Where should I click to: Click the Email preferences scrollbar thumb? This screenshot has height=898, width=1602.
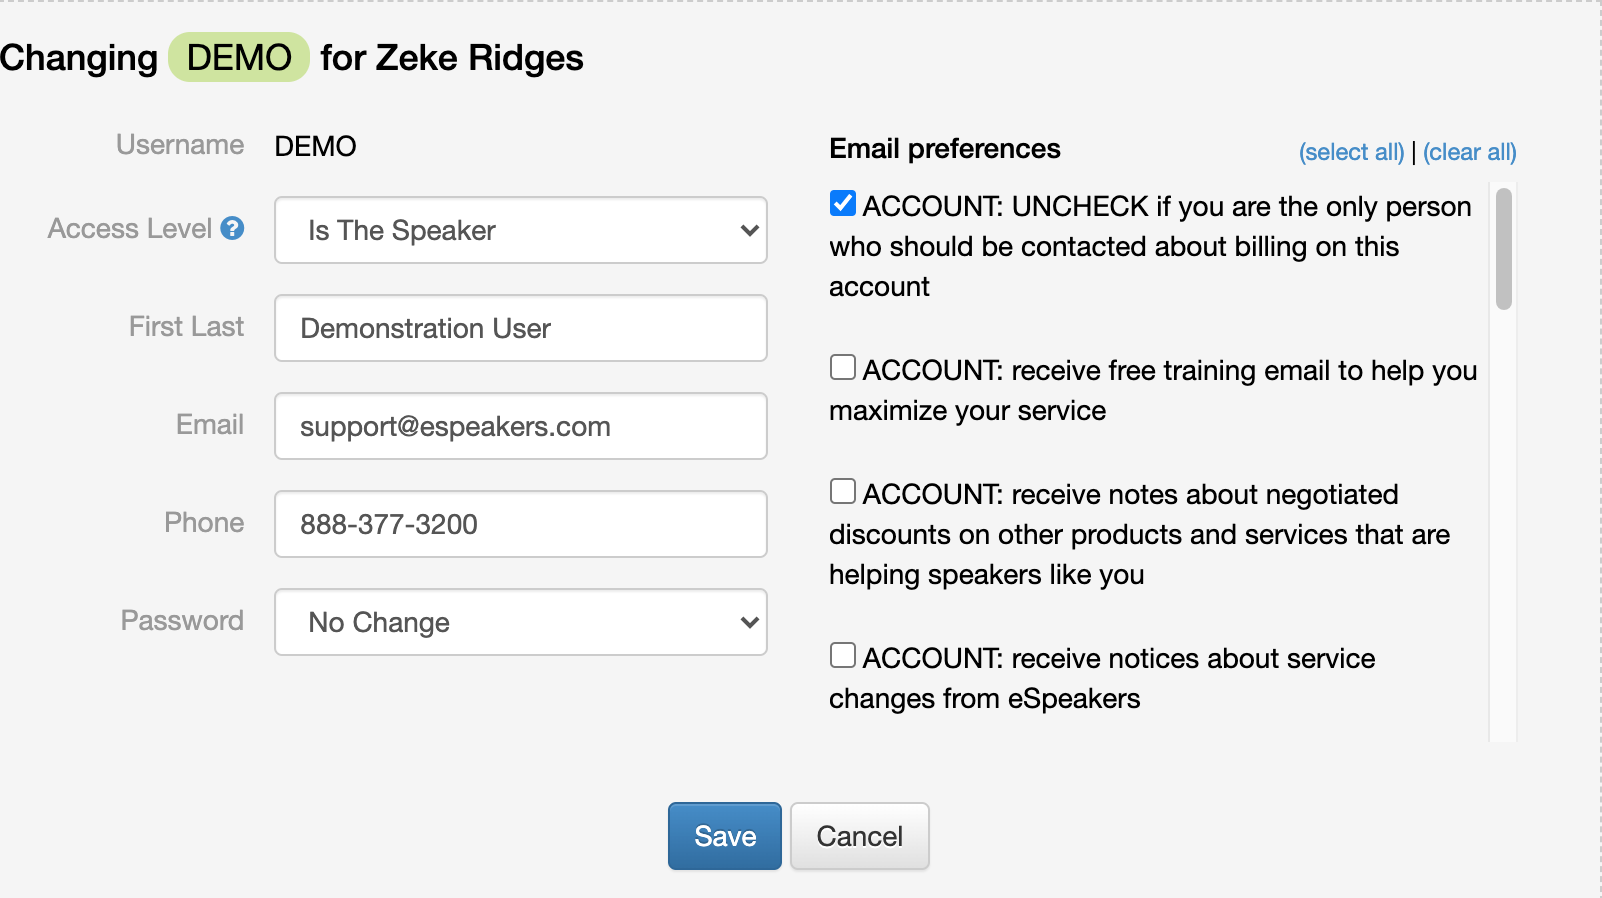[x=1503, y=249]
